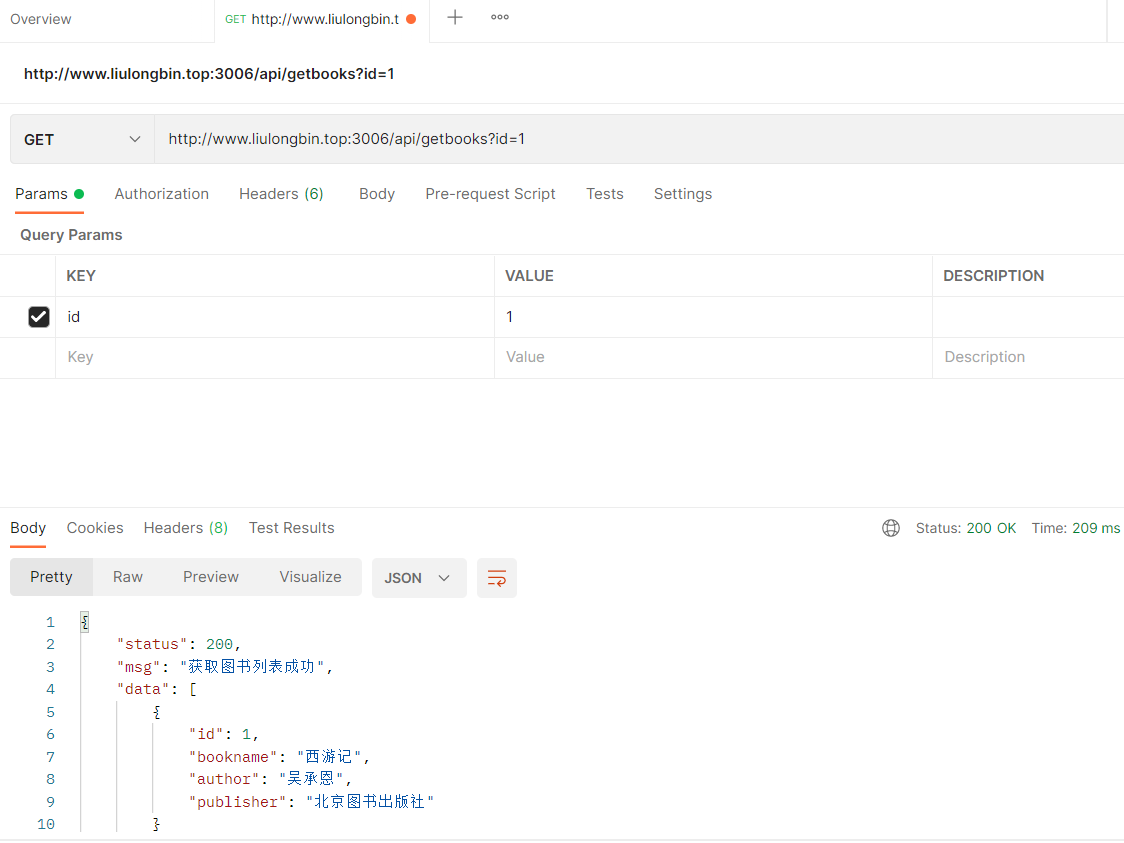
Task: Open the request Headers (6) tab
Action: point(281,194)
